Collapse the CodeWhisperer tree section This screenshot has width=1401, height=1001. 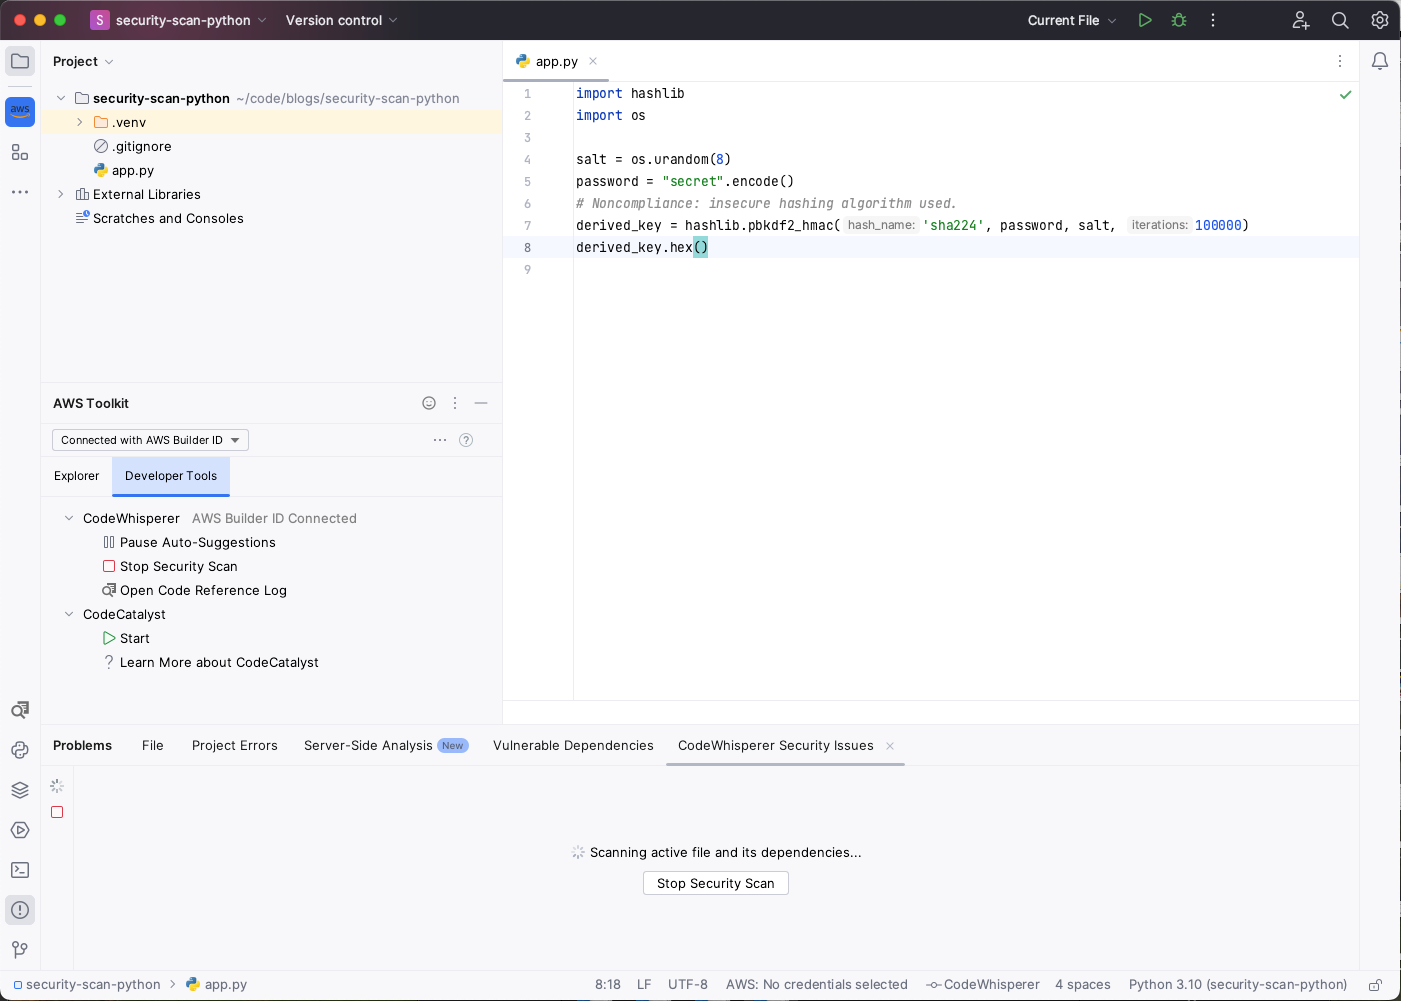(x=68, y=518)
